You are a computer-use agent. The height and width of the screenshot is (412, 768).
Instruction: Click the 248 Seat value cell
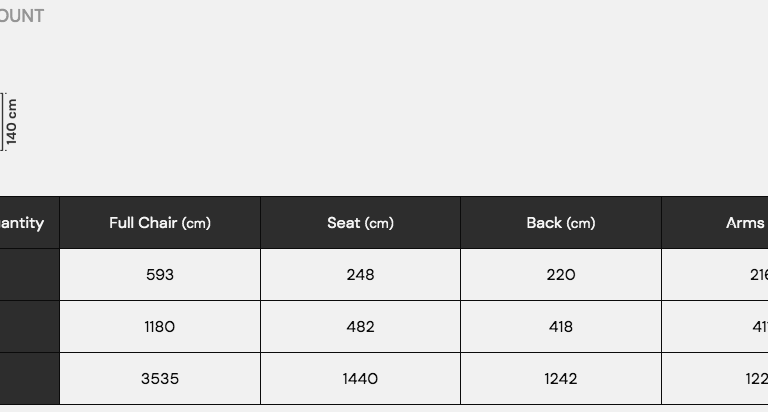tap(360, 274)
